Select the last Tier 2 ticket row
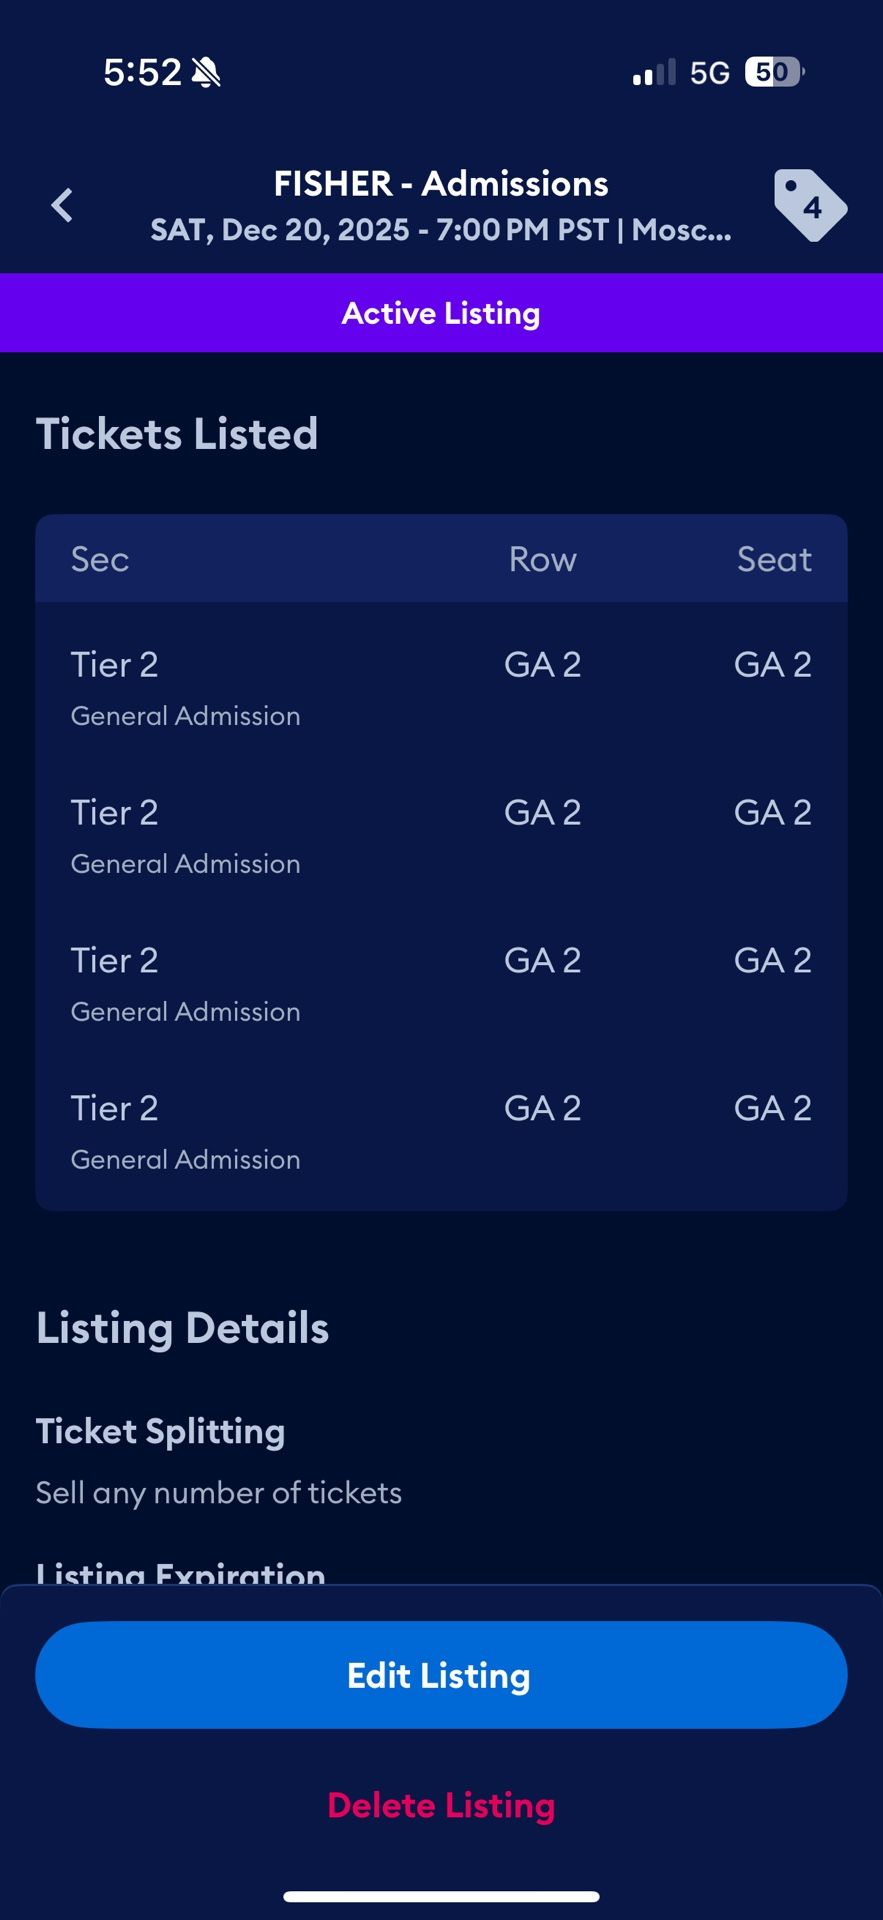883x1920 pixels. tap(441, 1132)
